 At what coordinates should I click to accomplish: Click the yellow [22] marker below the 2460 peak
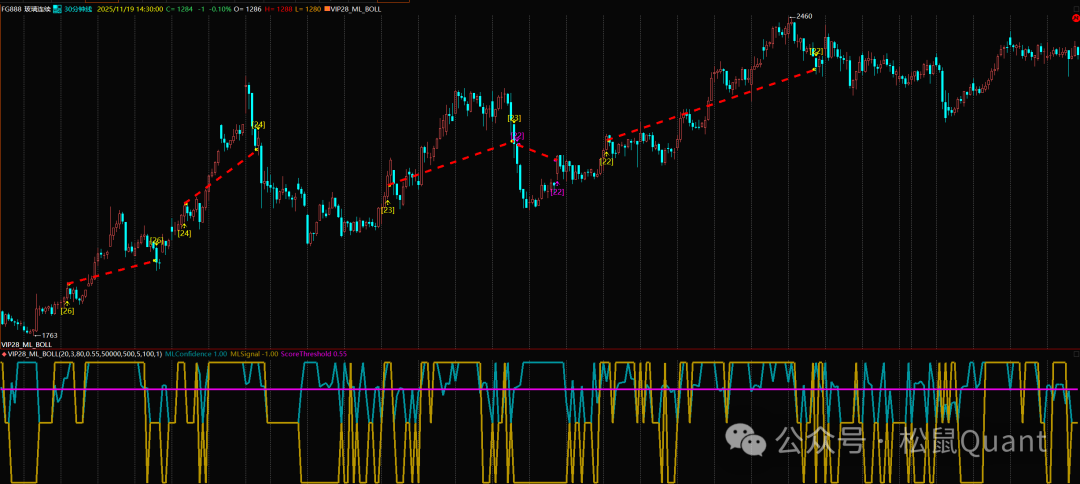[x=816, y=51]
